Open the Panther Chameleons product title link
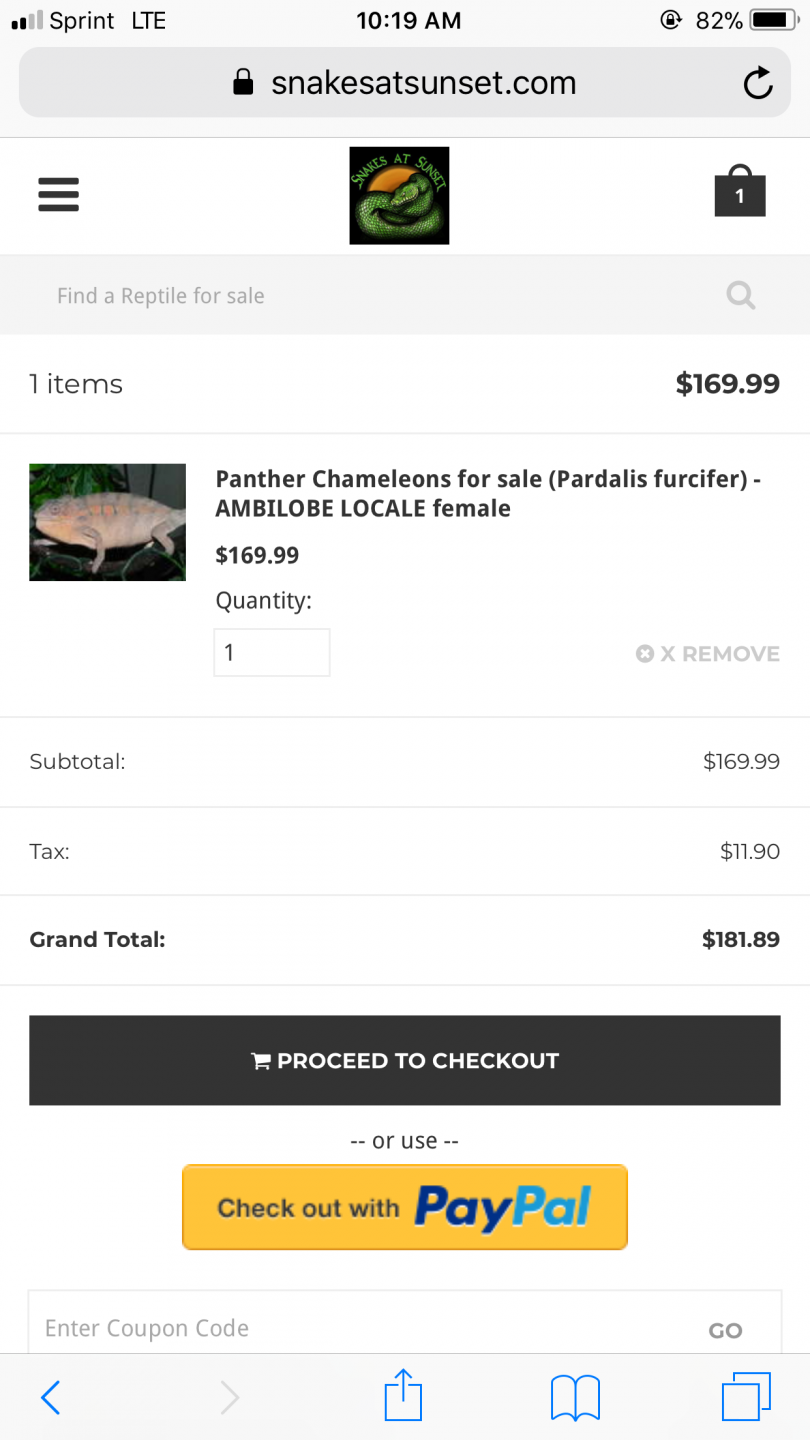This screenshot has height=1440, width=810. tap(487, 494)
